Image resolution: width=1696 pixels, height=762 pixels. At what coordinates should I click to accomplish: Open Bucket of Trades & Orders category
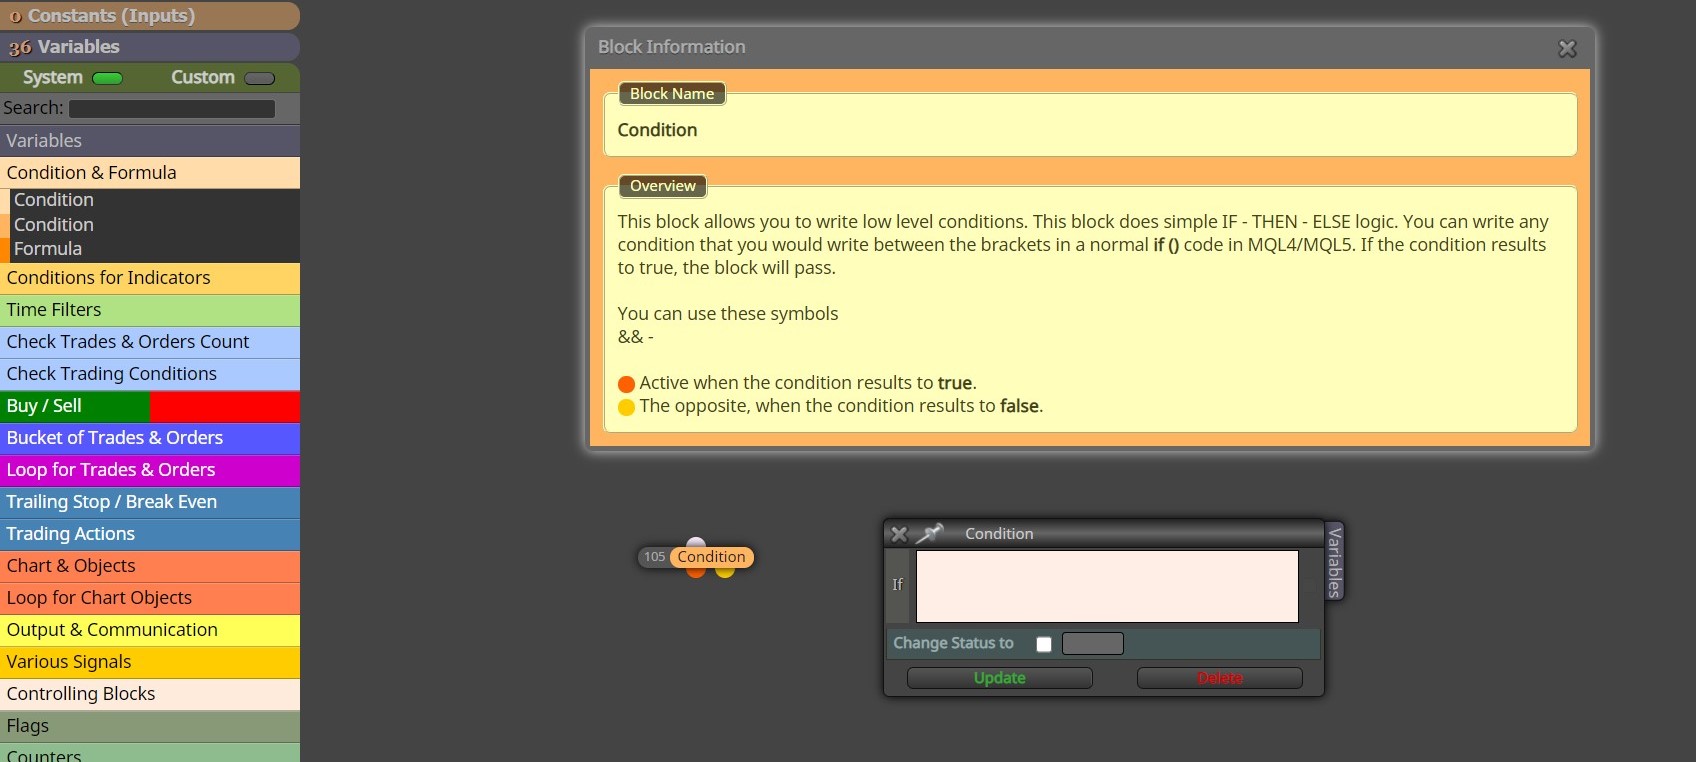pyautogui.click(x=150, y=438)
